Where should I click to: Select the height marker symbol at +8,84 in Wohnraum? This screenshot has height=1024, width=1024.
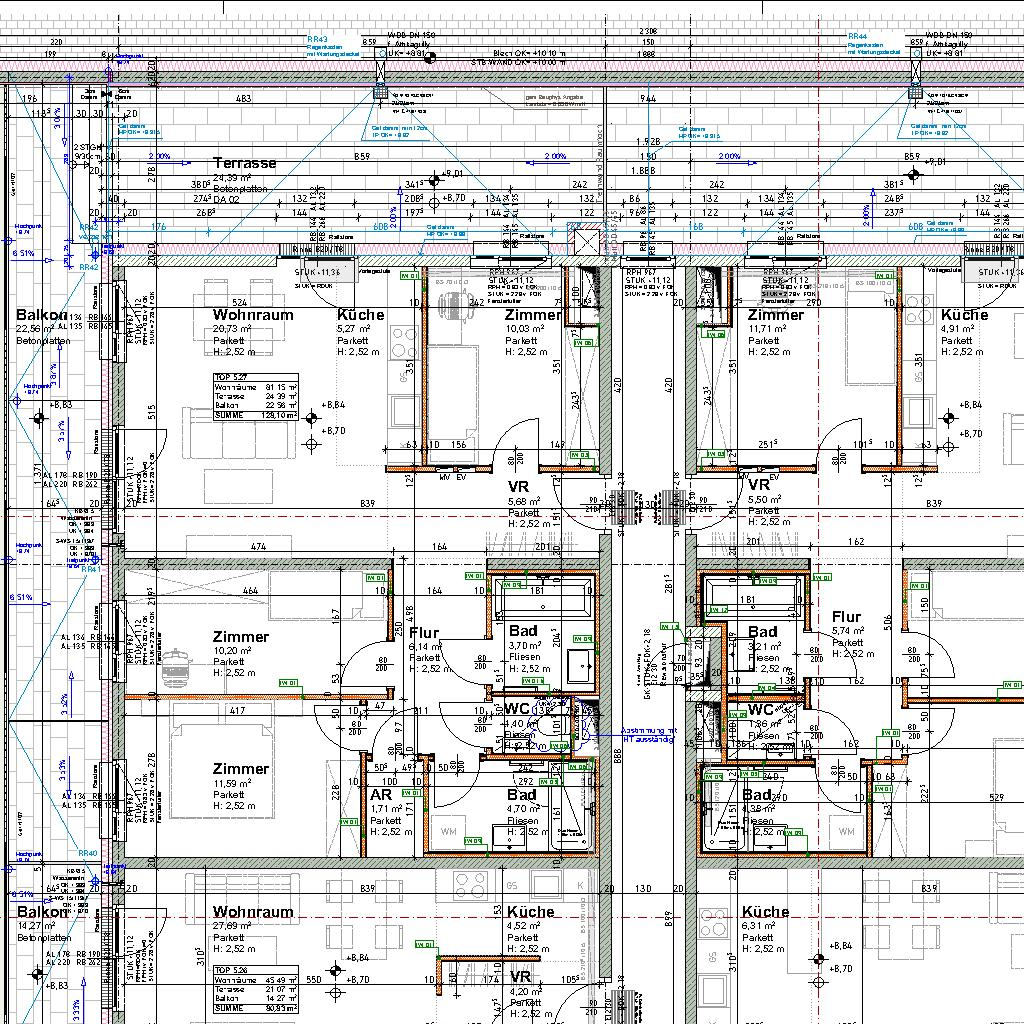[311, 405]
